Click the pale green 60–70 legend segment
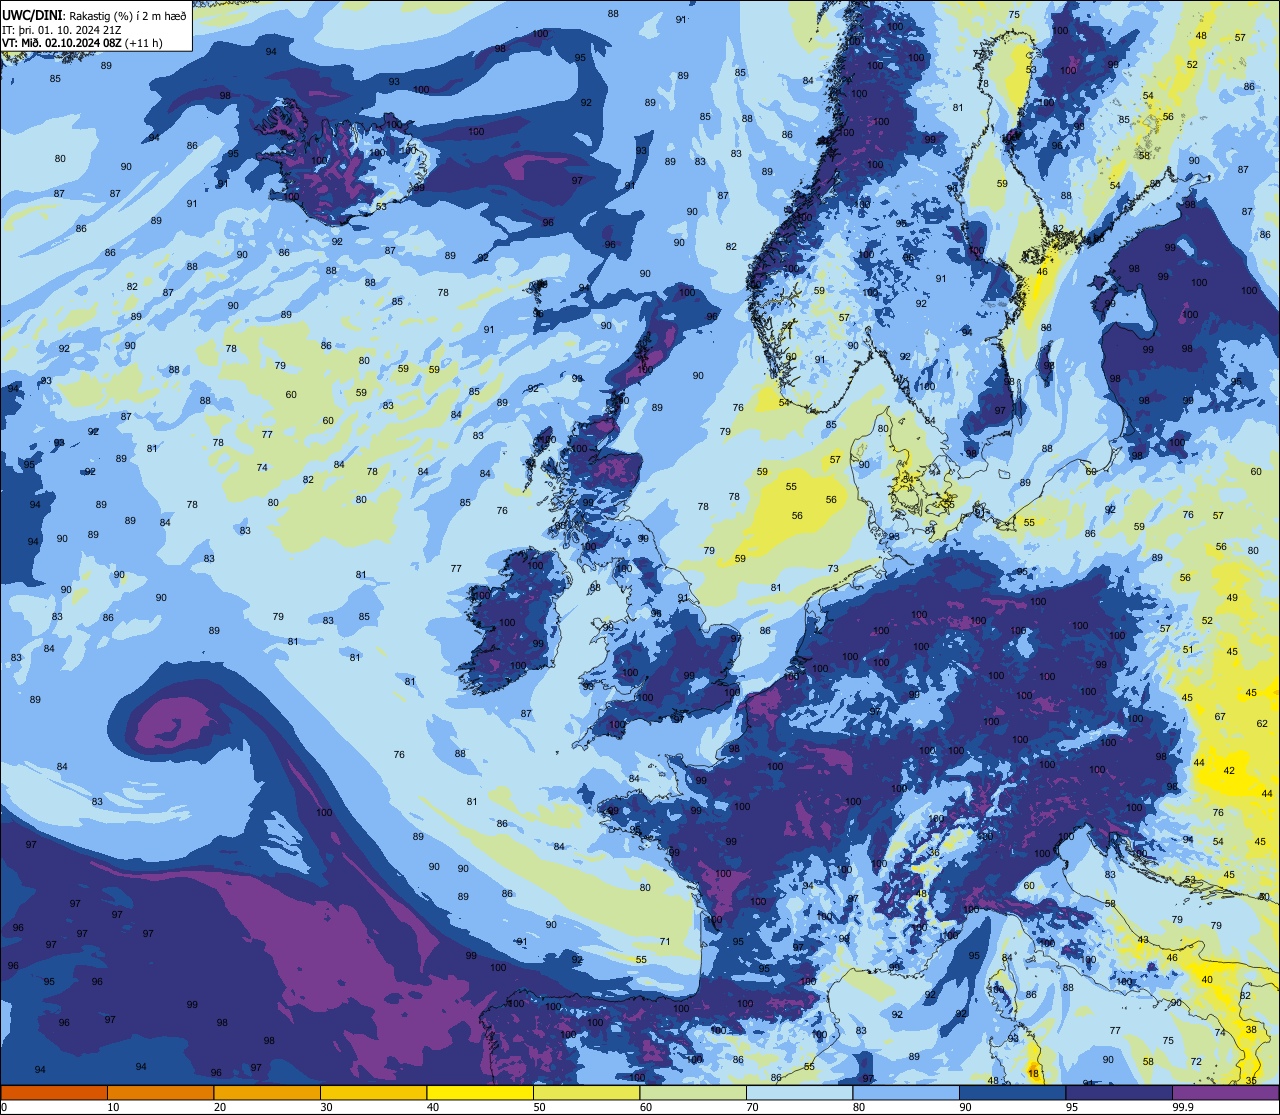1280x1115 pixels. [x=693, y=1092]
